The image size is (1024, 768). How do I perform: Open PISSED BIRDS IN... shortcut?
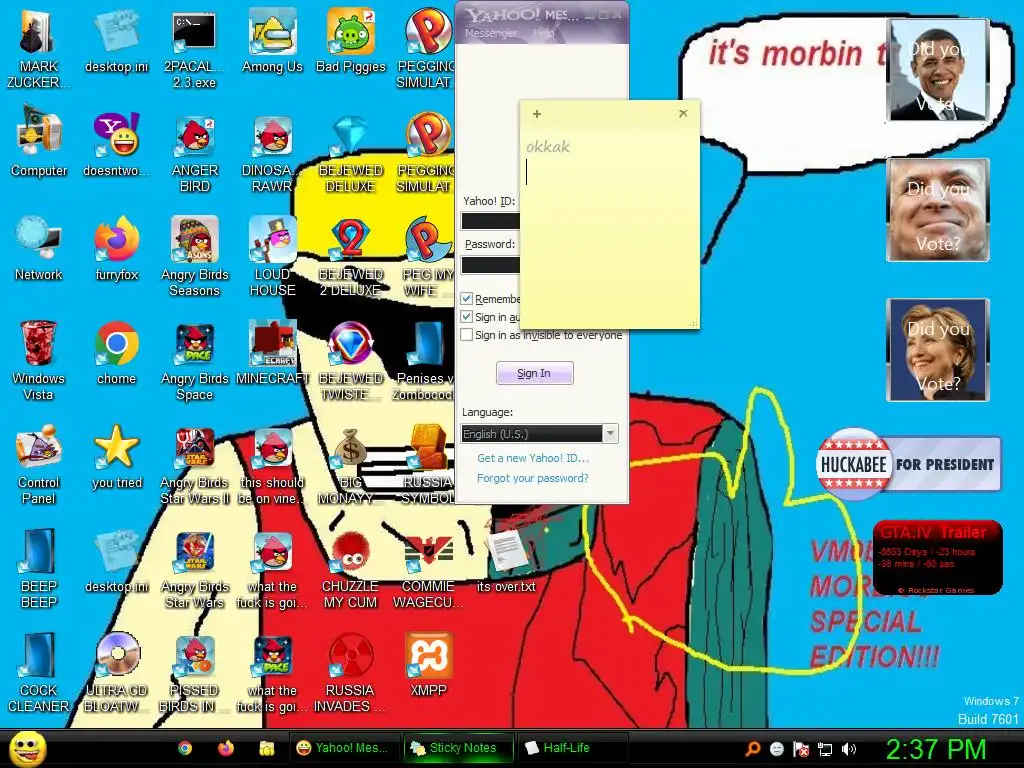point(195,673)
